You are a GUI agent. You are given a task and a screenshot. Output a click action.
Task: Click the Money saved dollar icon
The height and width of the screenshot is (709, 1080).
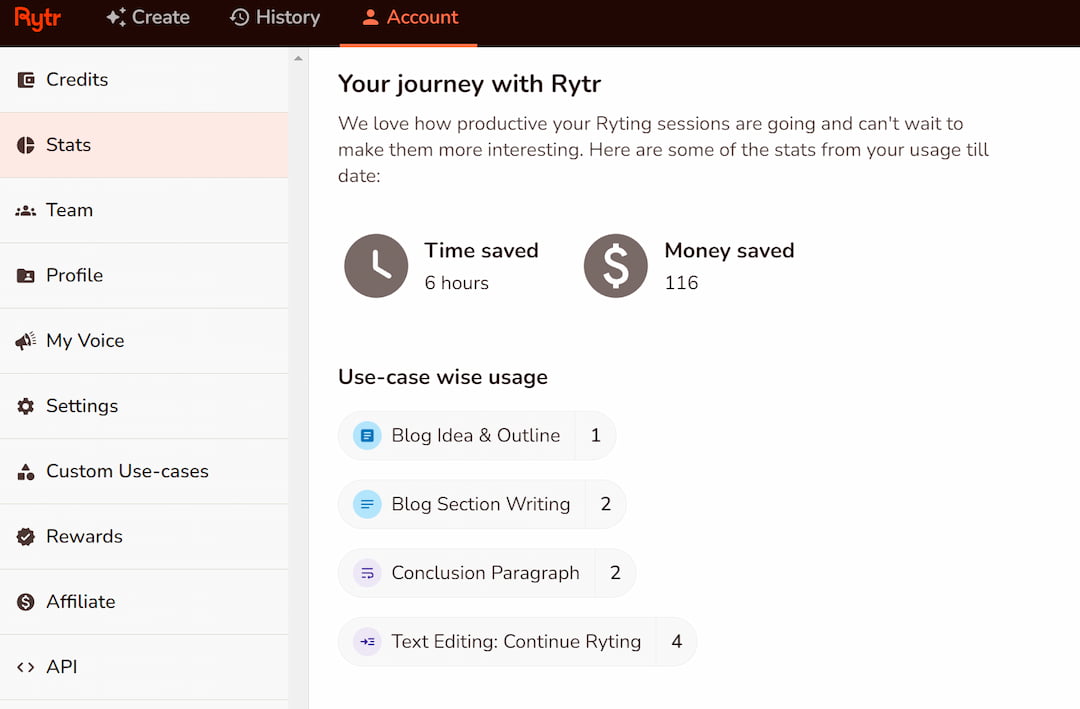point(616,266)
